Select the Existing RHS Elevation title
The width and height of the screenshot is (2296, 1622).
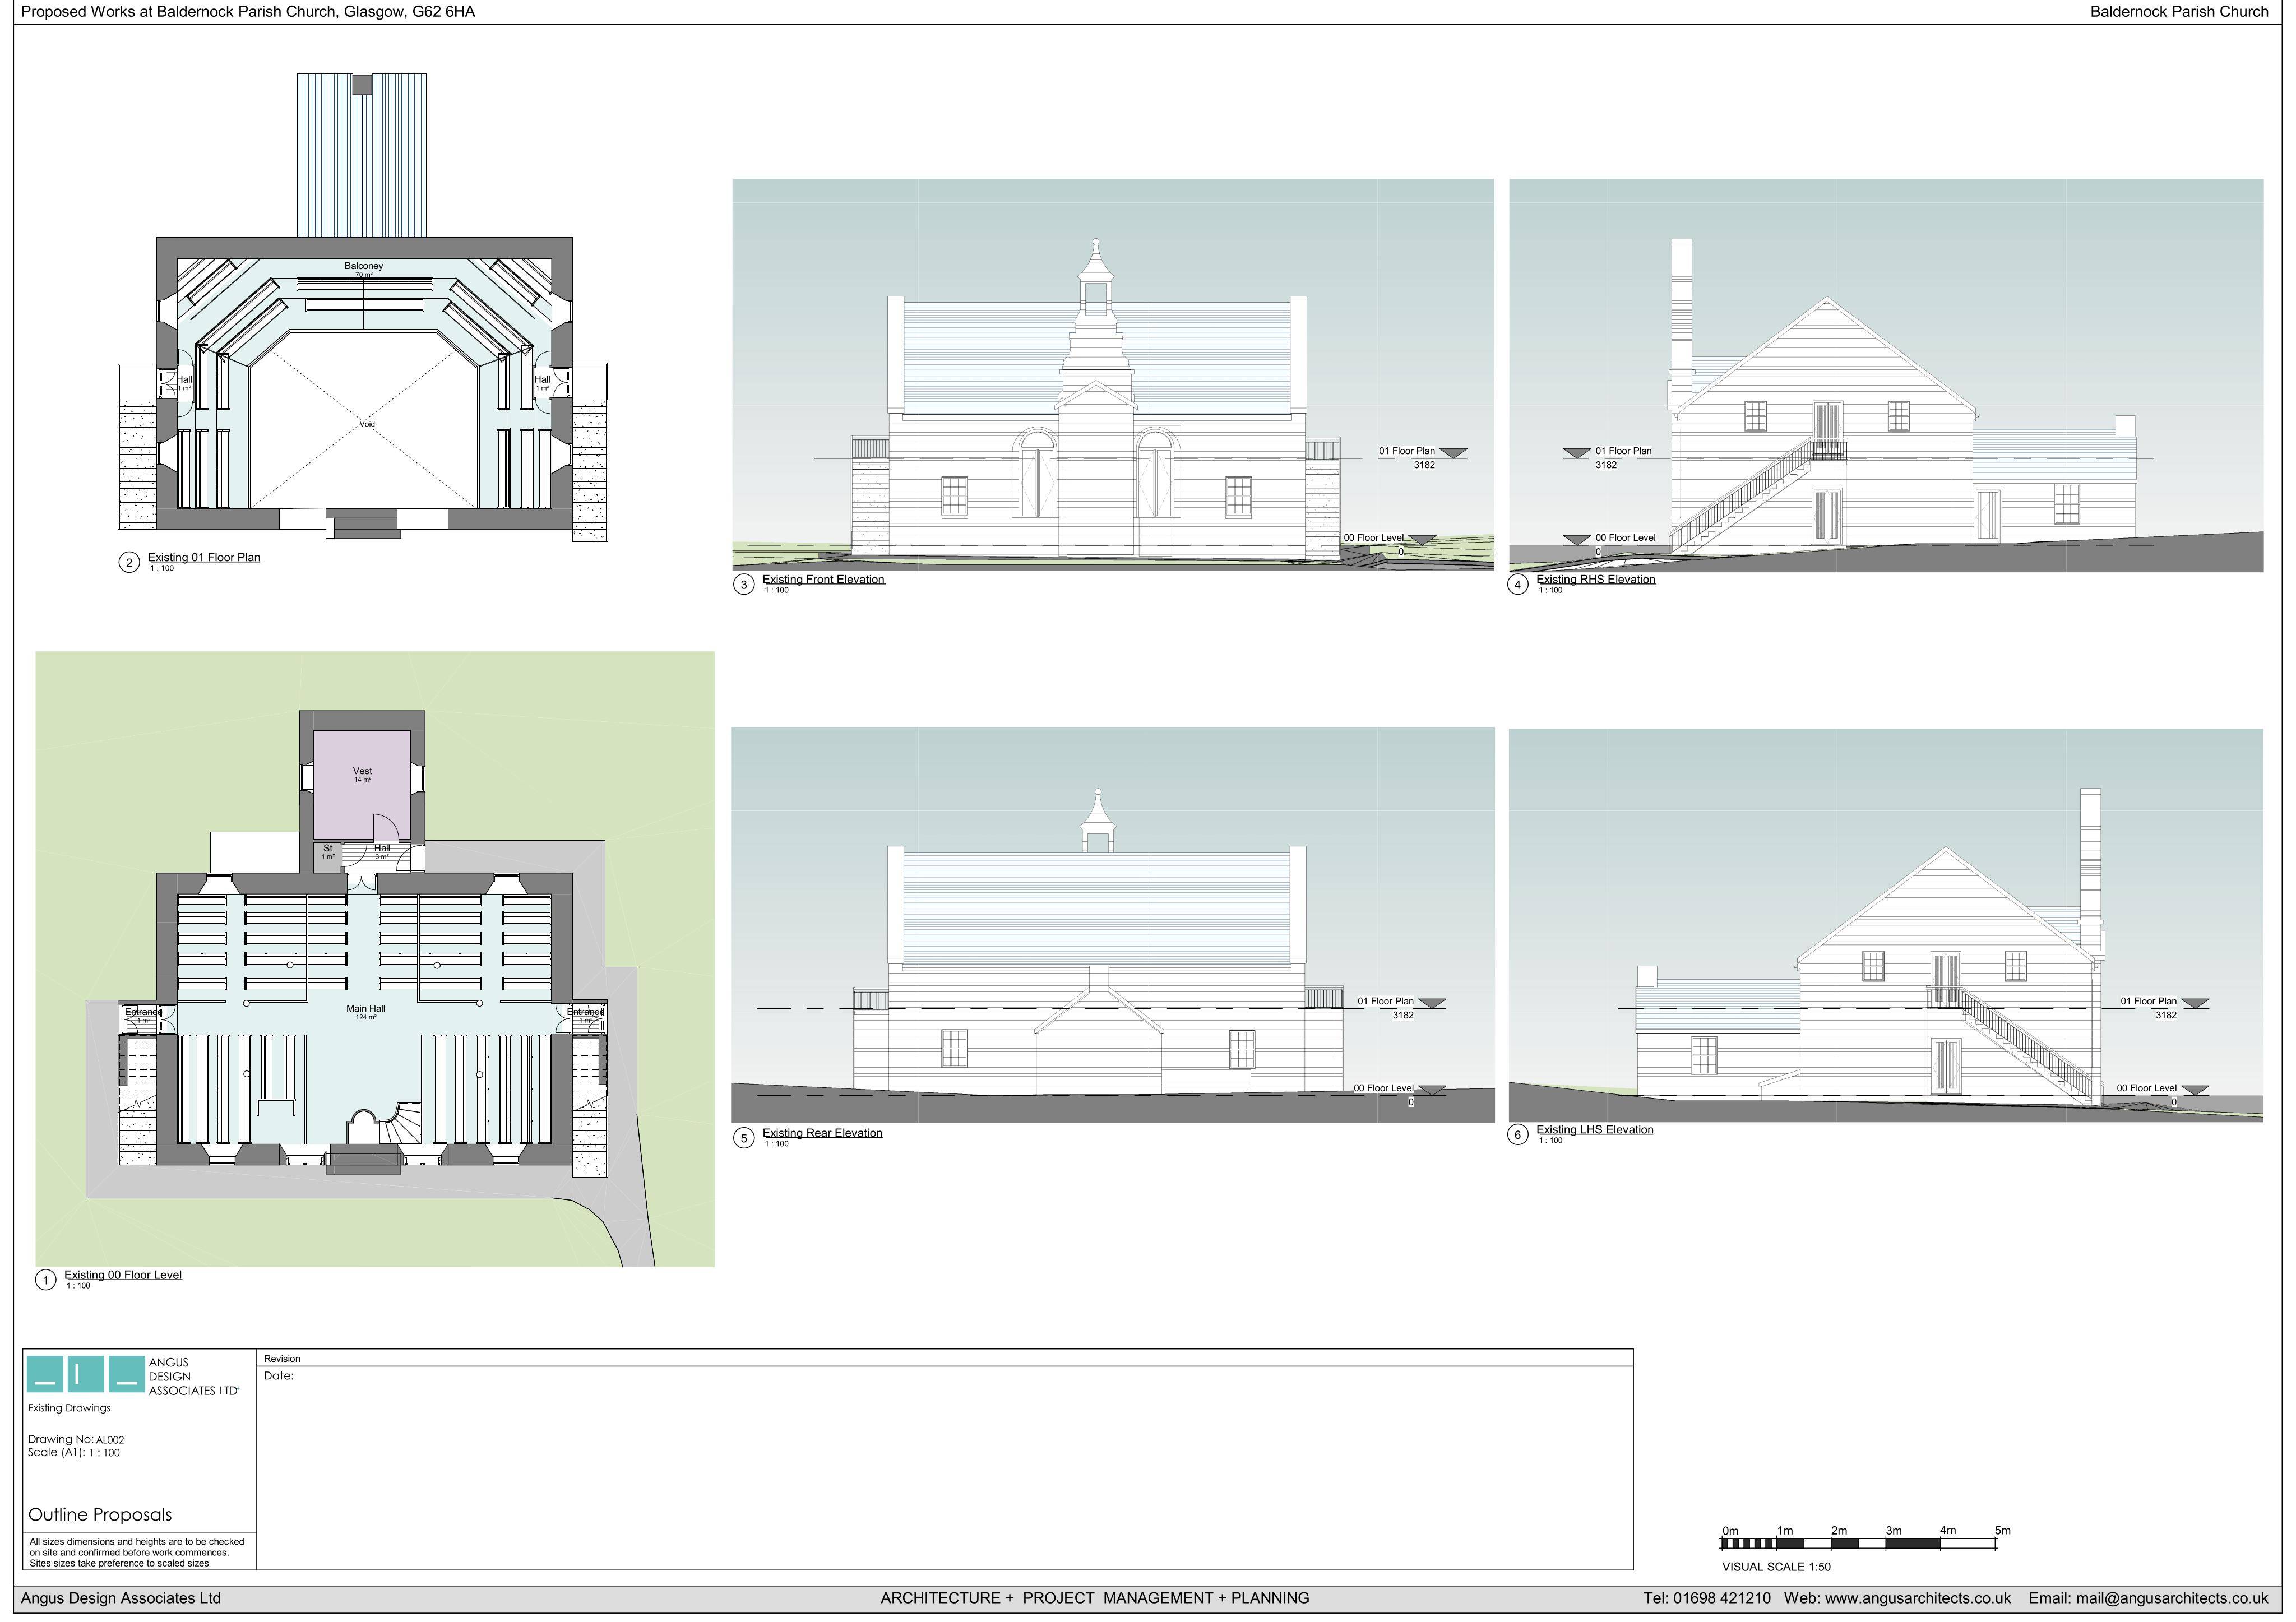click(x=1596, y=579)
